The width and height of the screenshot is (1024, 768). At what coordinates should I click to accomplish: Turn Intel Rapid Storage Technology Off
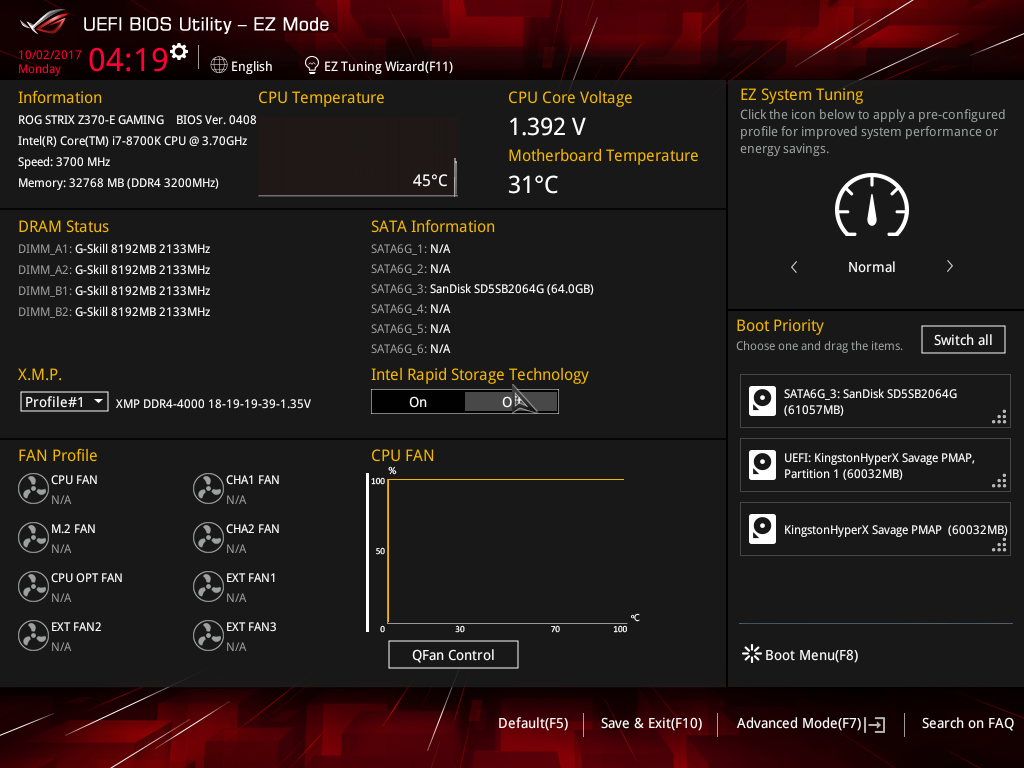[511, 402]
